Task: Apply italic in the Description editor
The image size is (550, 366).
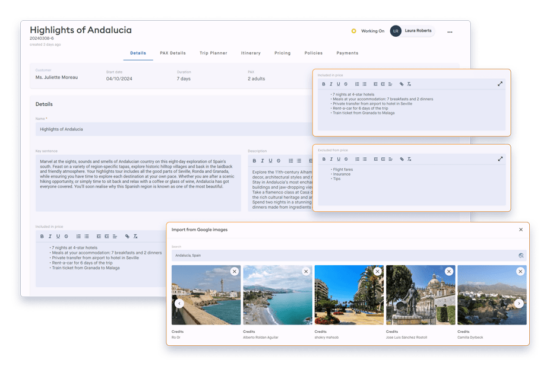Action: point(262,161)
